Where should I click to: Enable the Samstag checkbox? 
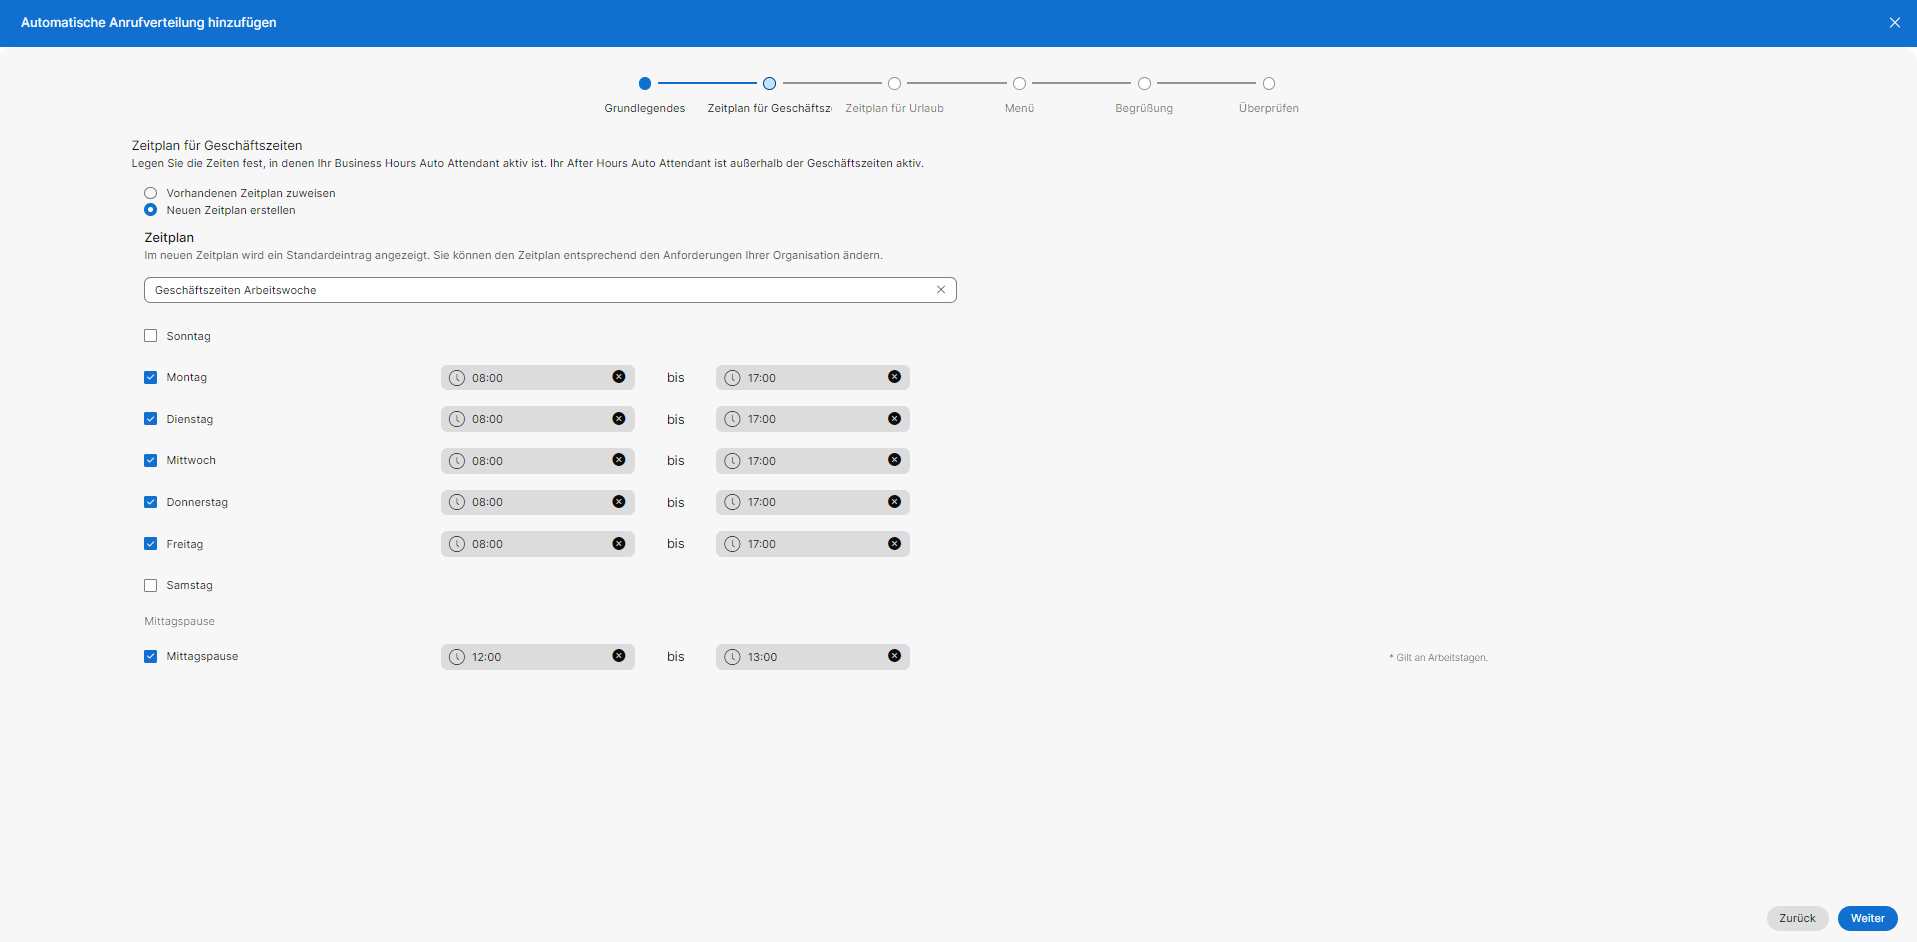[x=151, y=585]
